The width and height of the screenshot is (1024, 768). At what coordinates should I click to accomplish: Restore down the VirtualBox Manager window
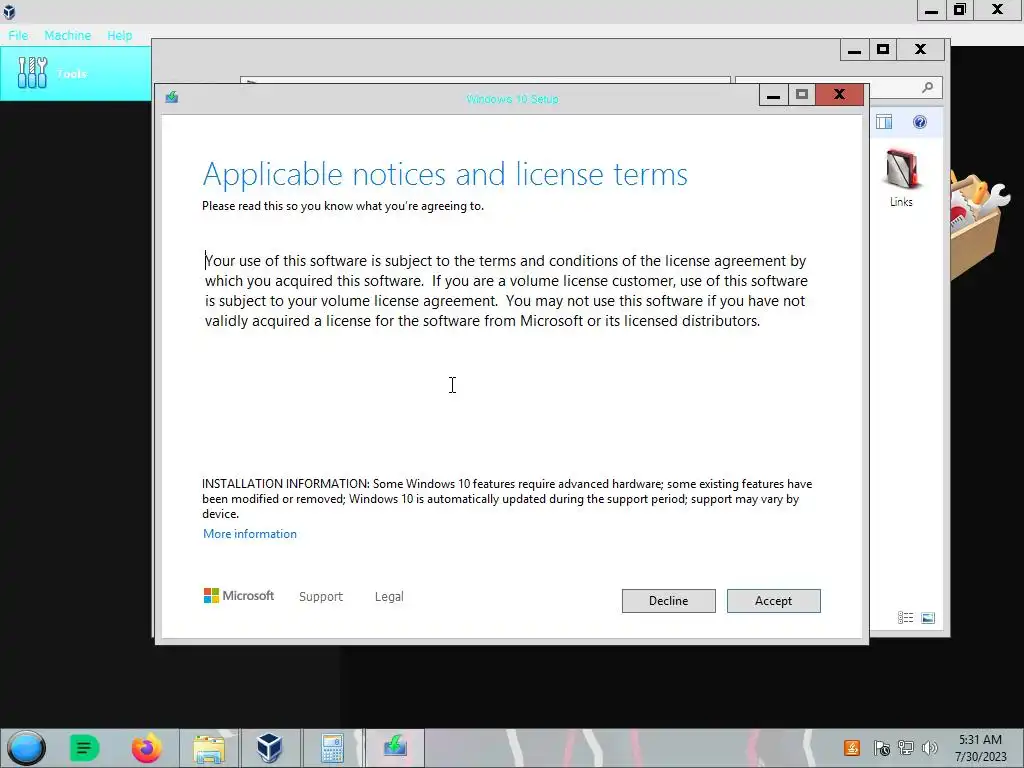pyautogui.click(x=960, y=10)
